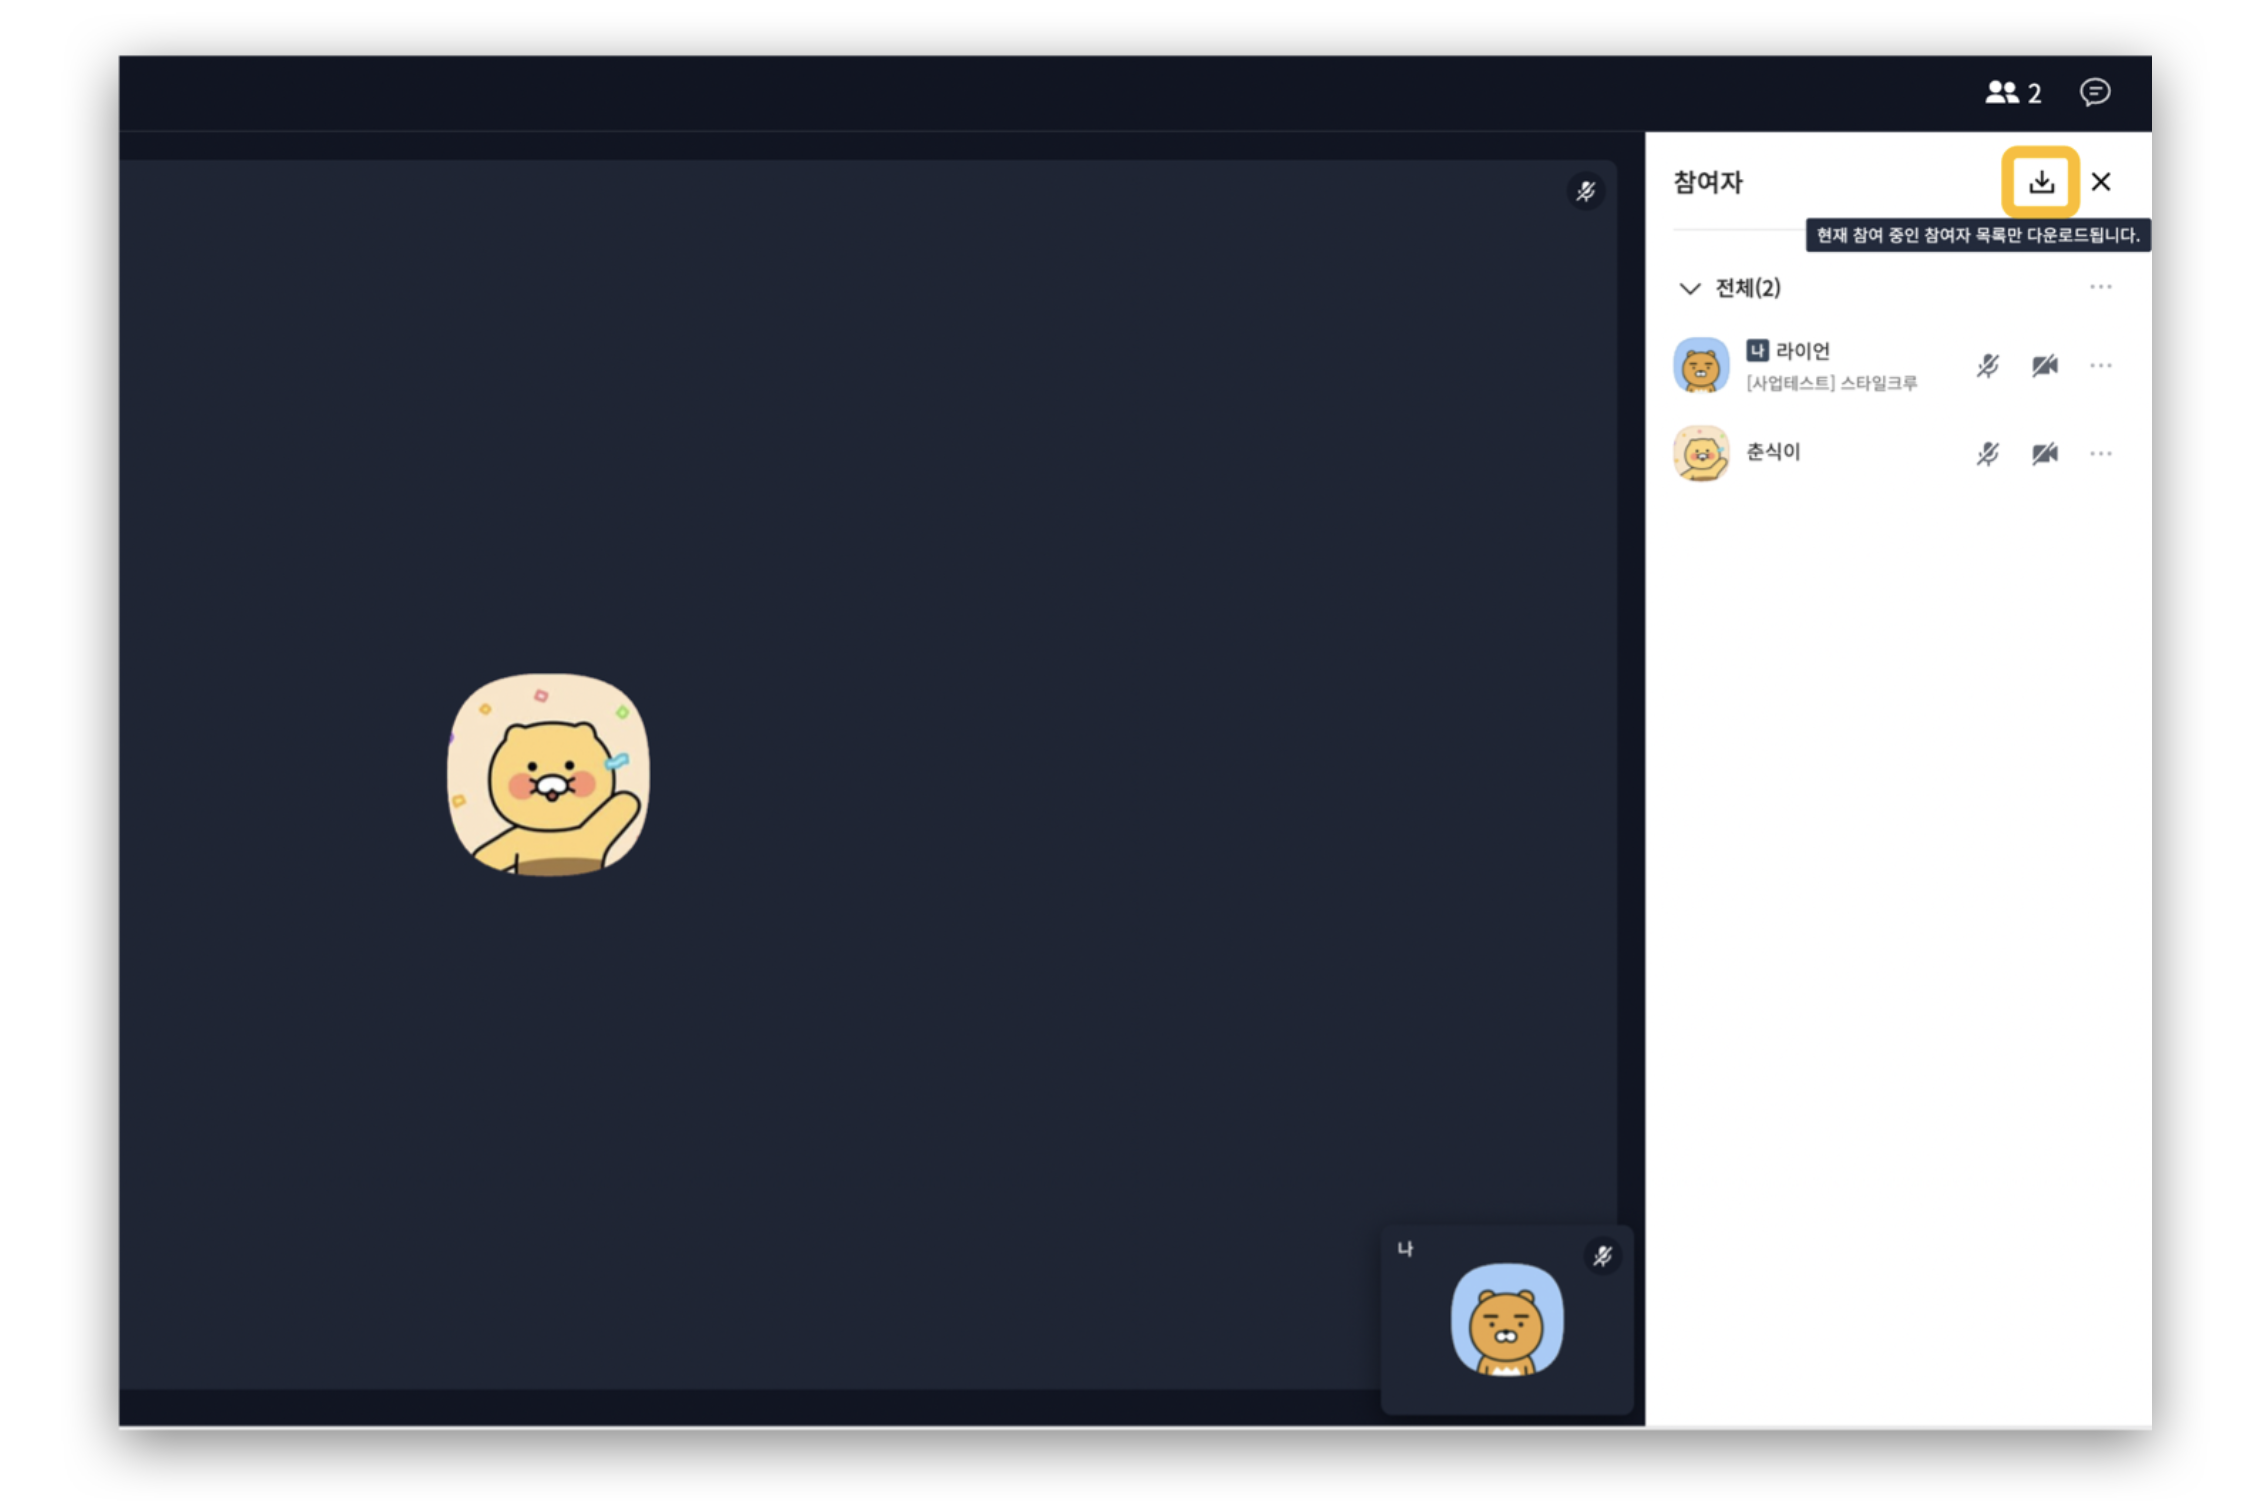Toggle 라이언's microphone mute
Screen dimensions: 2266x1510
(x=1987, y=366)
